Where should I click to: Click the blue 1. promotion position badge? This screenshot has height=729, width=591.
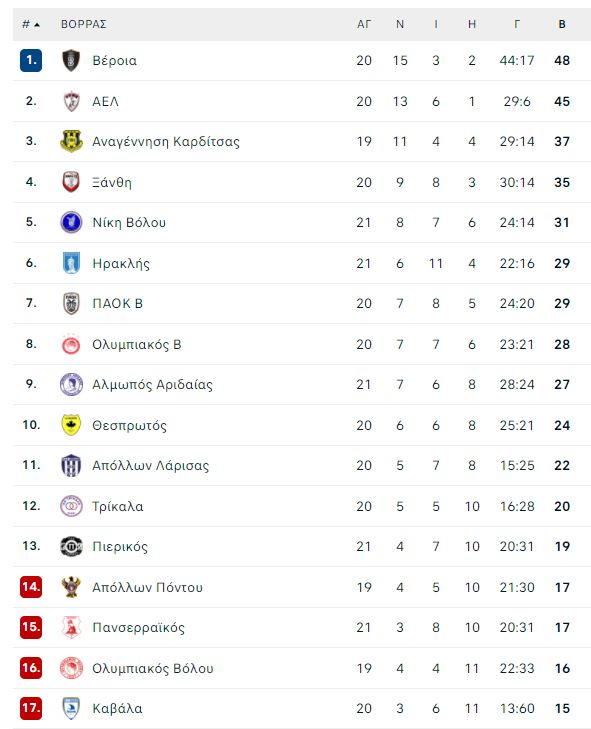tap(31, 60)
